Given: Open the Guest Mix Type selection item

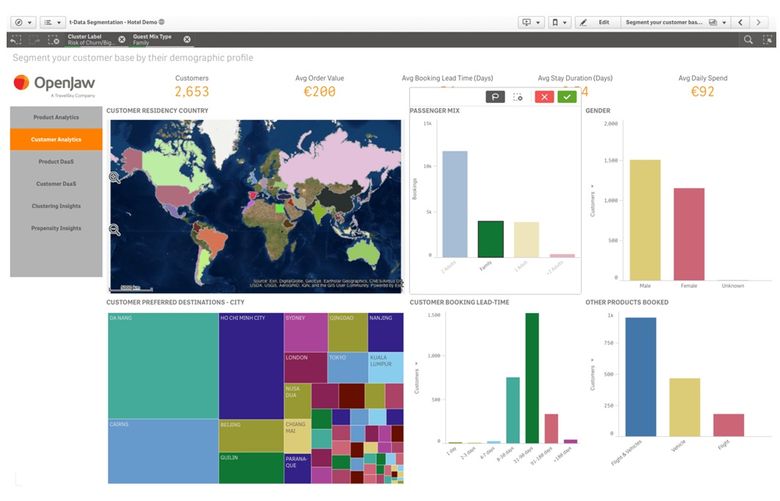Looking at the screenshot, I should (152, 39).
